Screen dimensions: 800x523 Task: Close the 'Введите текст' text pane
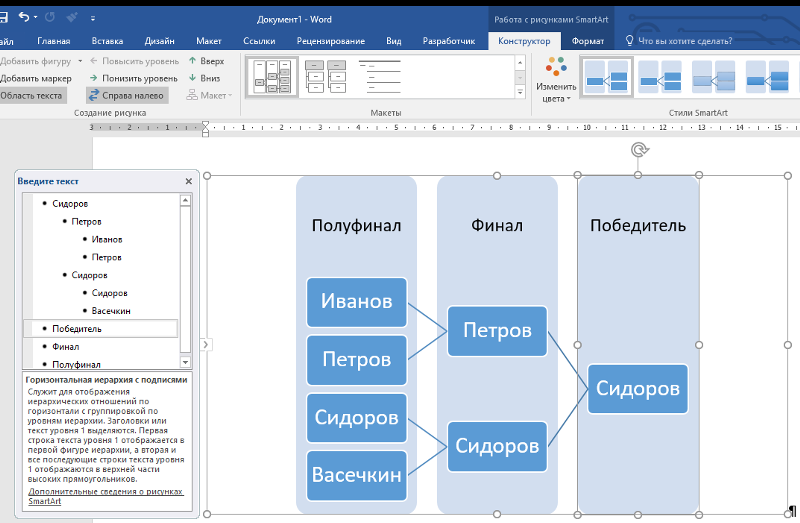point(188,182)
